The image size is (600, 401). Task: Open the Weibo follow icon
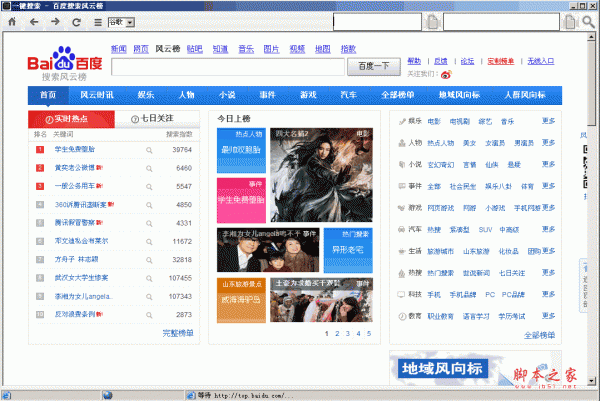tap(446, 74)
